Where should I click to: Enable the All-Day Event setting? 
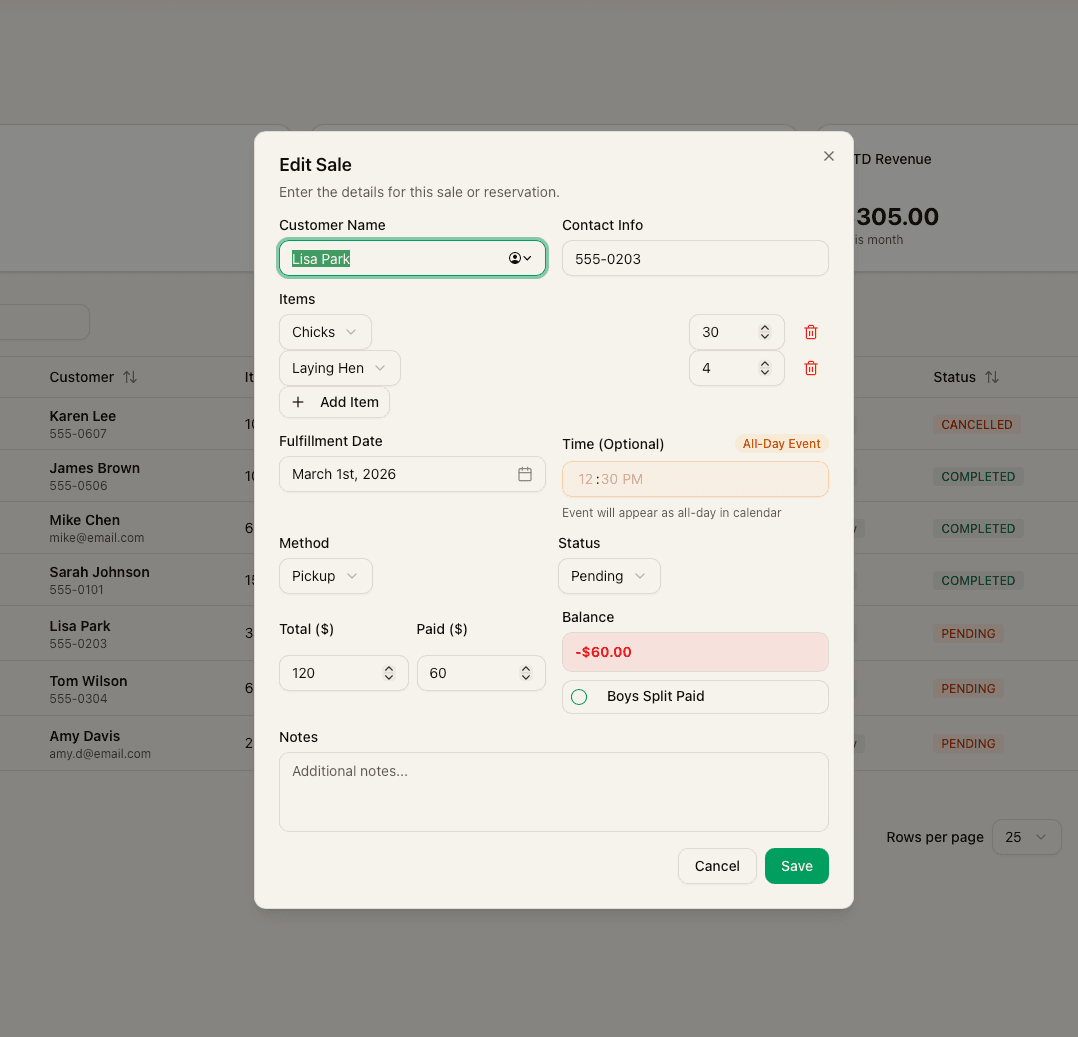(781, 443)
